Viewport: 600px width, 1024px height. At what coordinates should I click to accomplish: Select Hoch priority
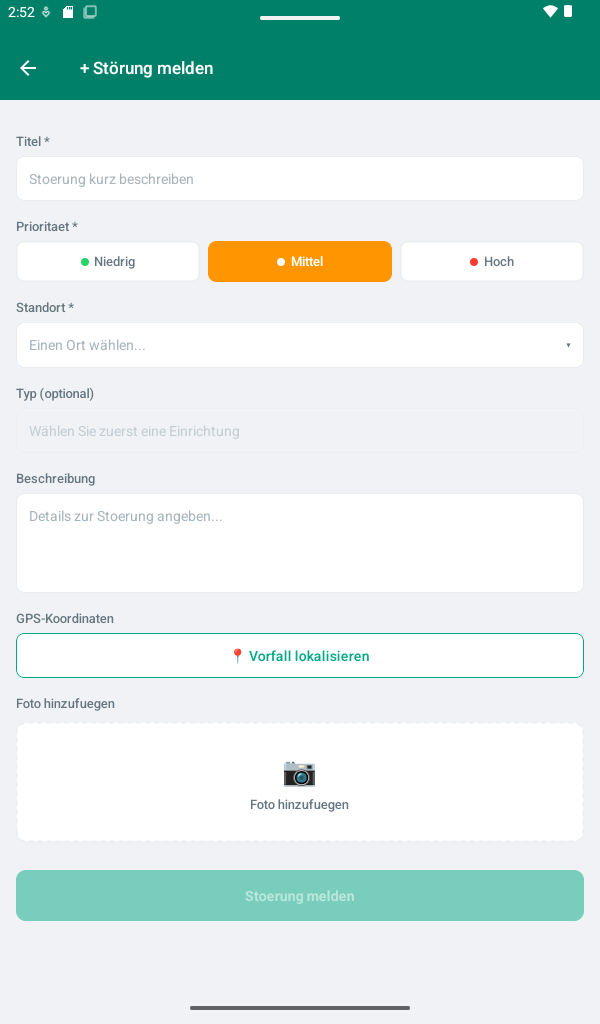(492, 262)
